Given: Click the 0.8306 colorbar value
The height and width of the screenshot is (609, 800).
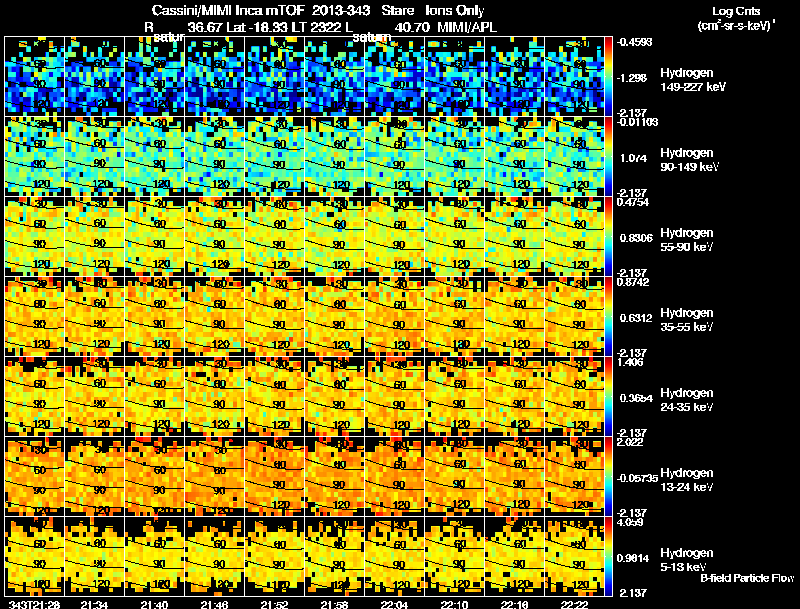Looking at the screenshot, I should [635, 238].
